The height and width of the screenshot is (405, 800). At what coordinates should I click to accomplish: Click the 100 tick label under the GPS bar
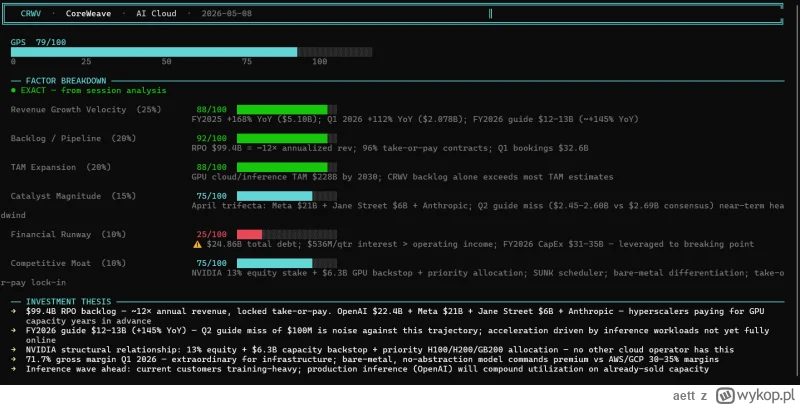319,61
